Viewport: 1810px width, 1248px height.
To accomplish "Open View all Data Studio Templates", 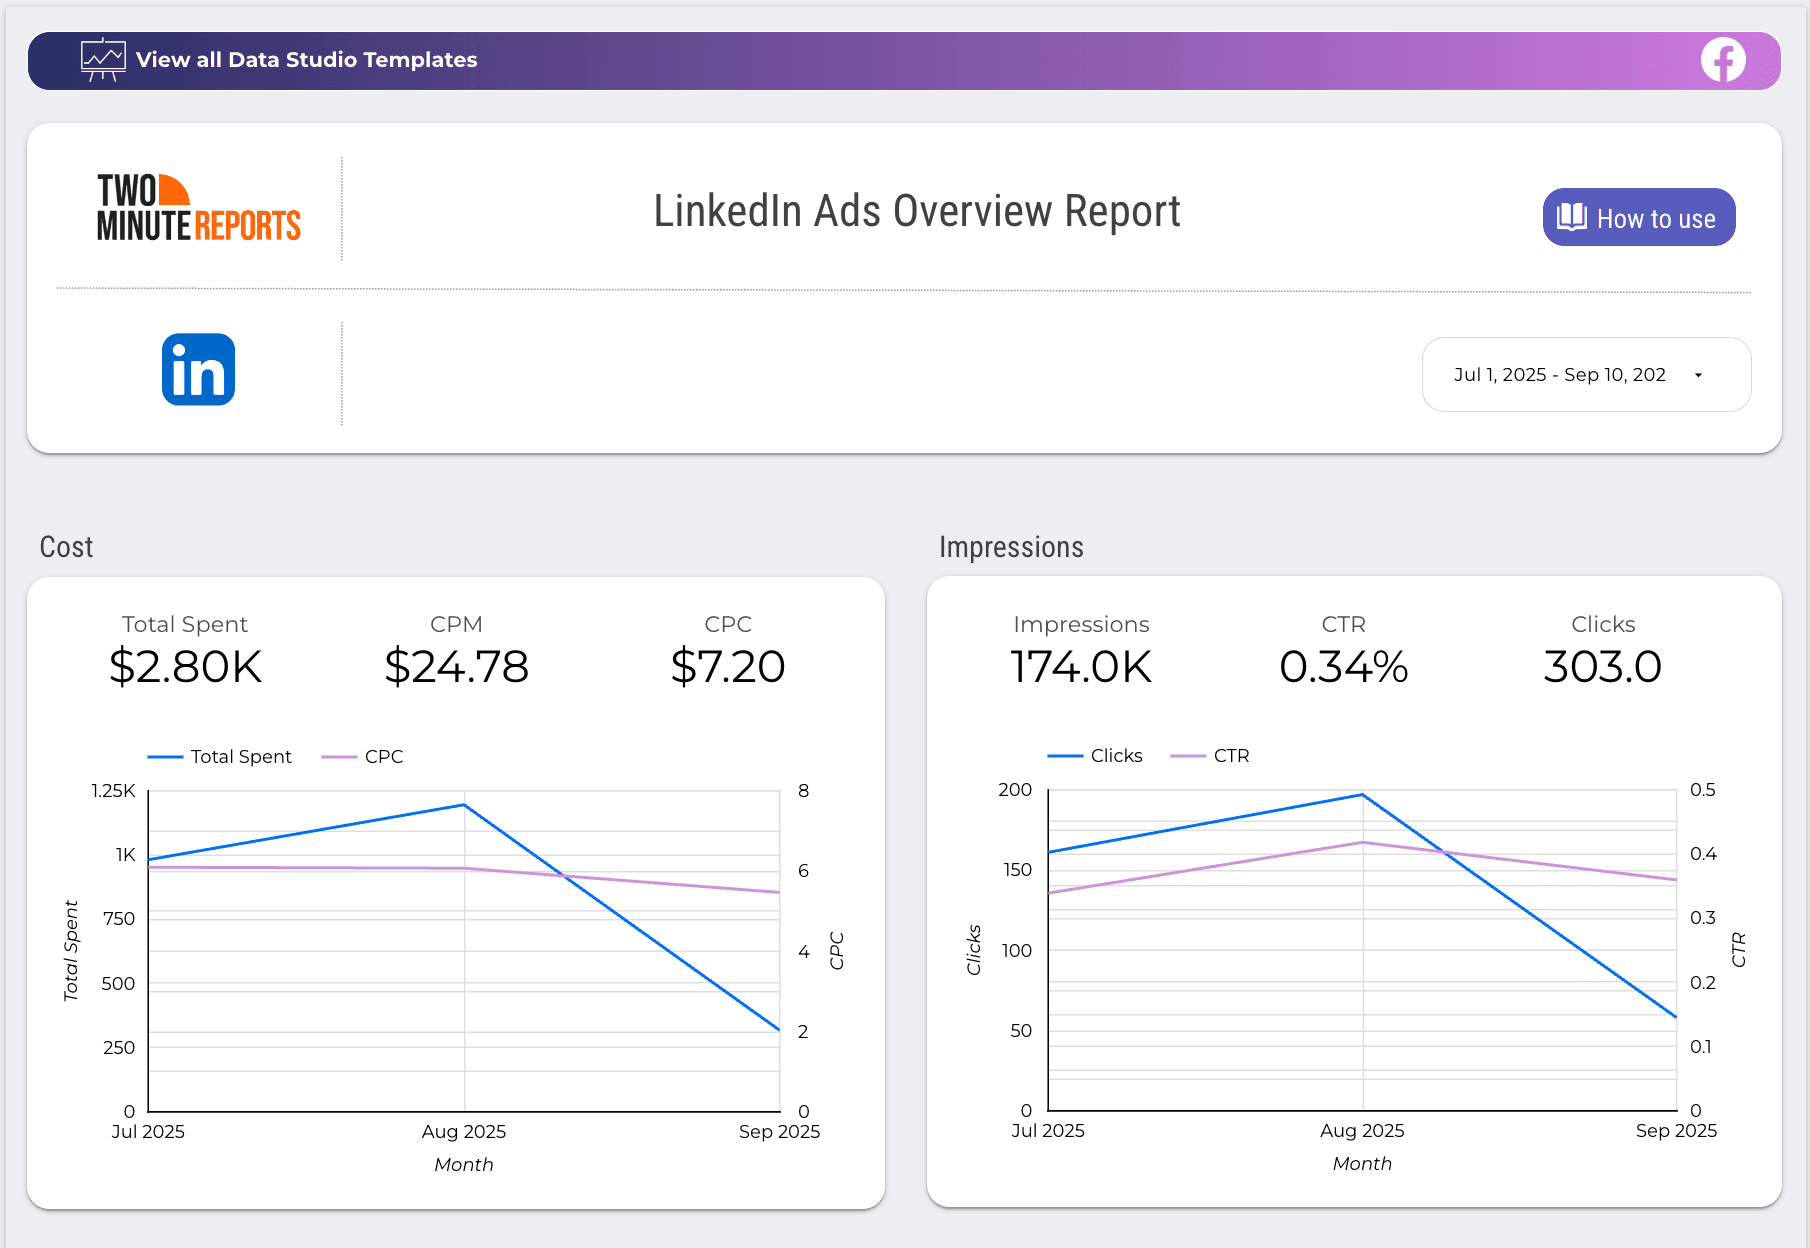I will pos(307,59).
